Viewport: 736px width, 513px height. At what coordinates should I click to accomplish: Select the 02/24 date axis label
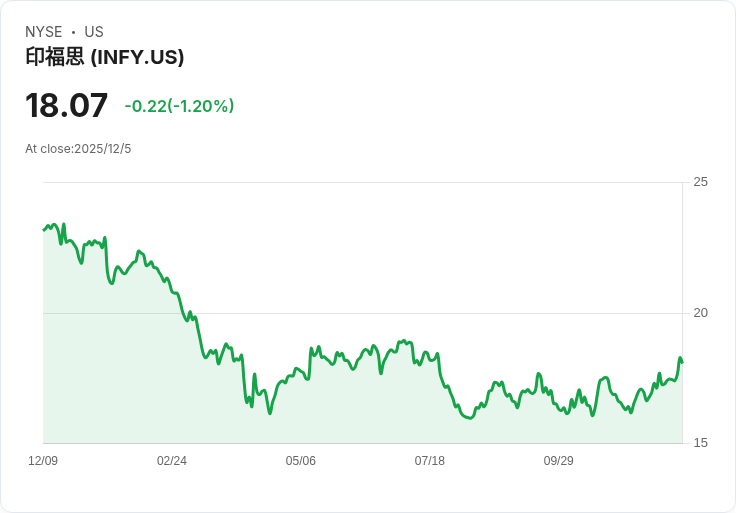point(172,461)
